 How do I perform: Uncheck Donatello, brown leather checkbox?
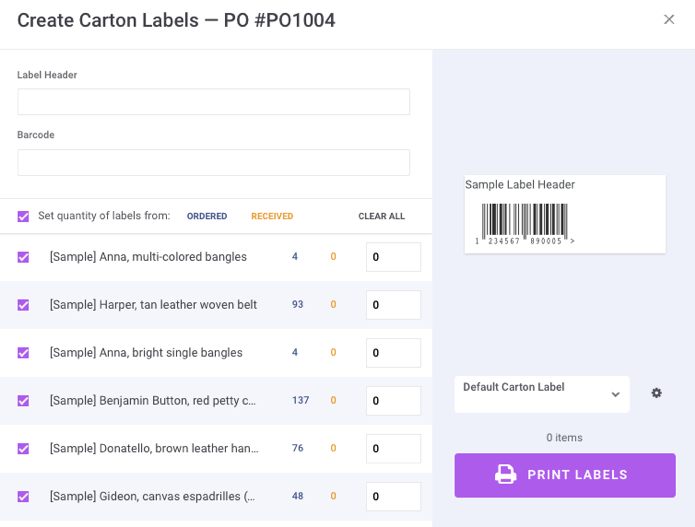(x=23, y=449)
